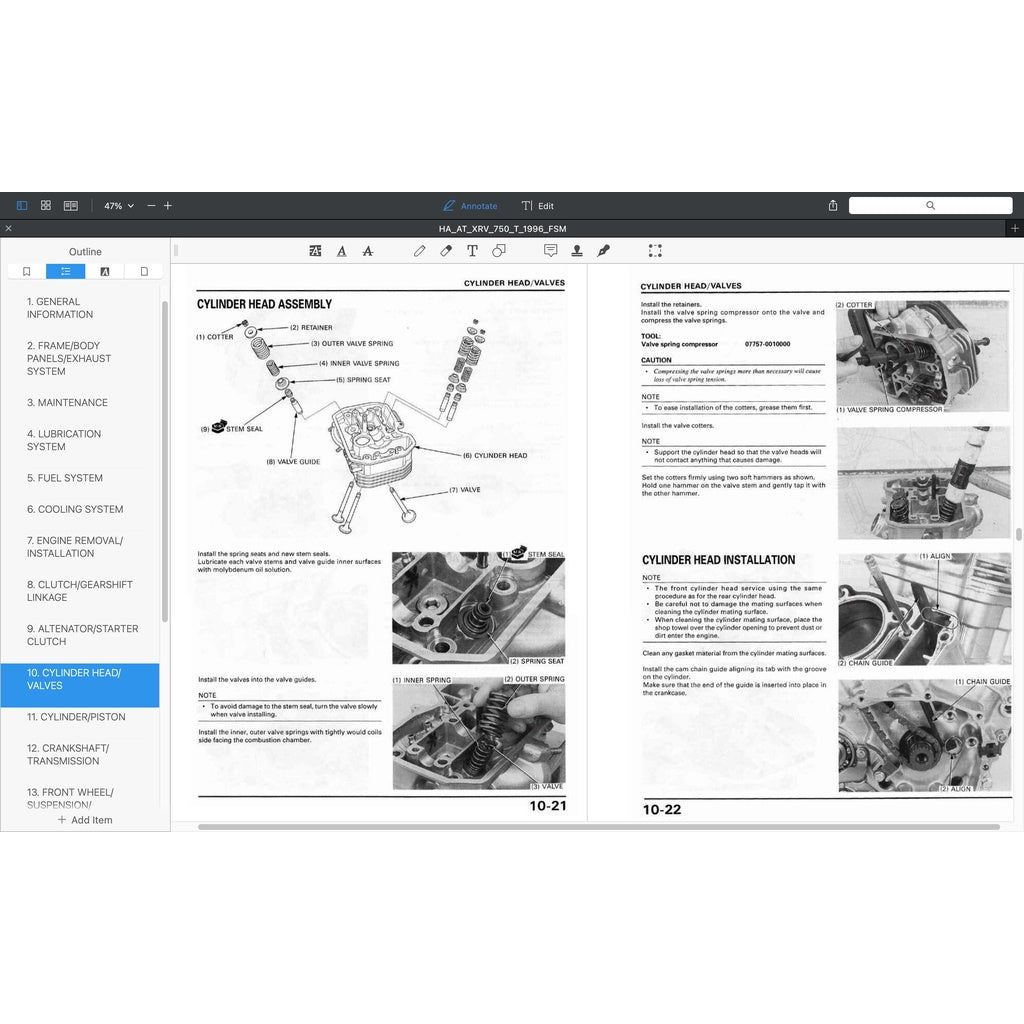The width and height of the screenshot is (1024, 1024).
Task: Switch to Annotate mode
Action: [470, 206]
